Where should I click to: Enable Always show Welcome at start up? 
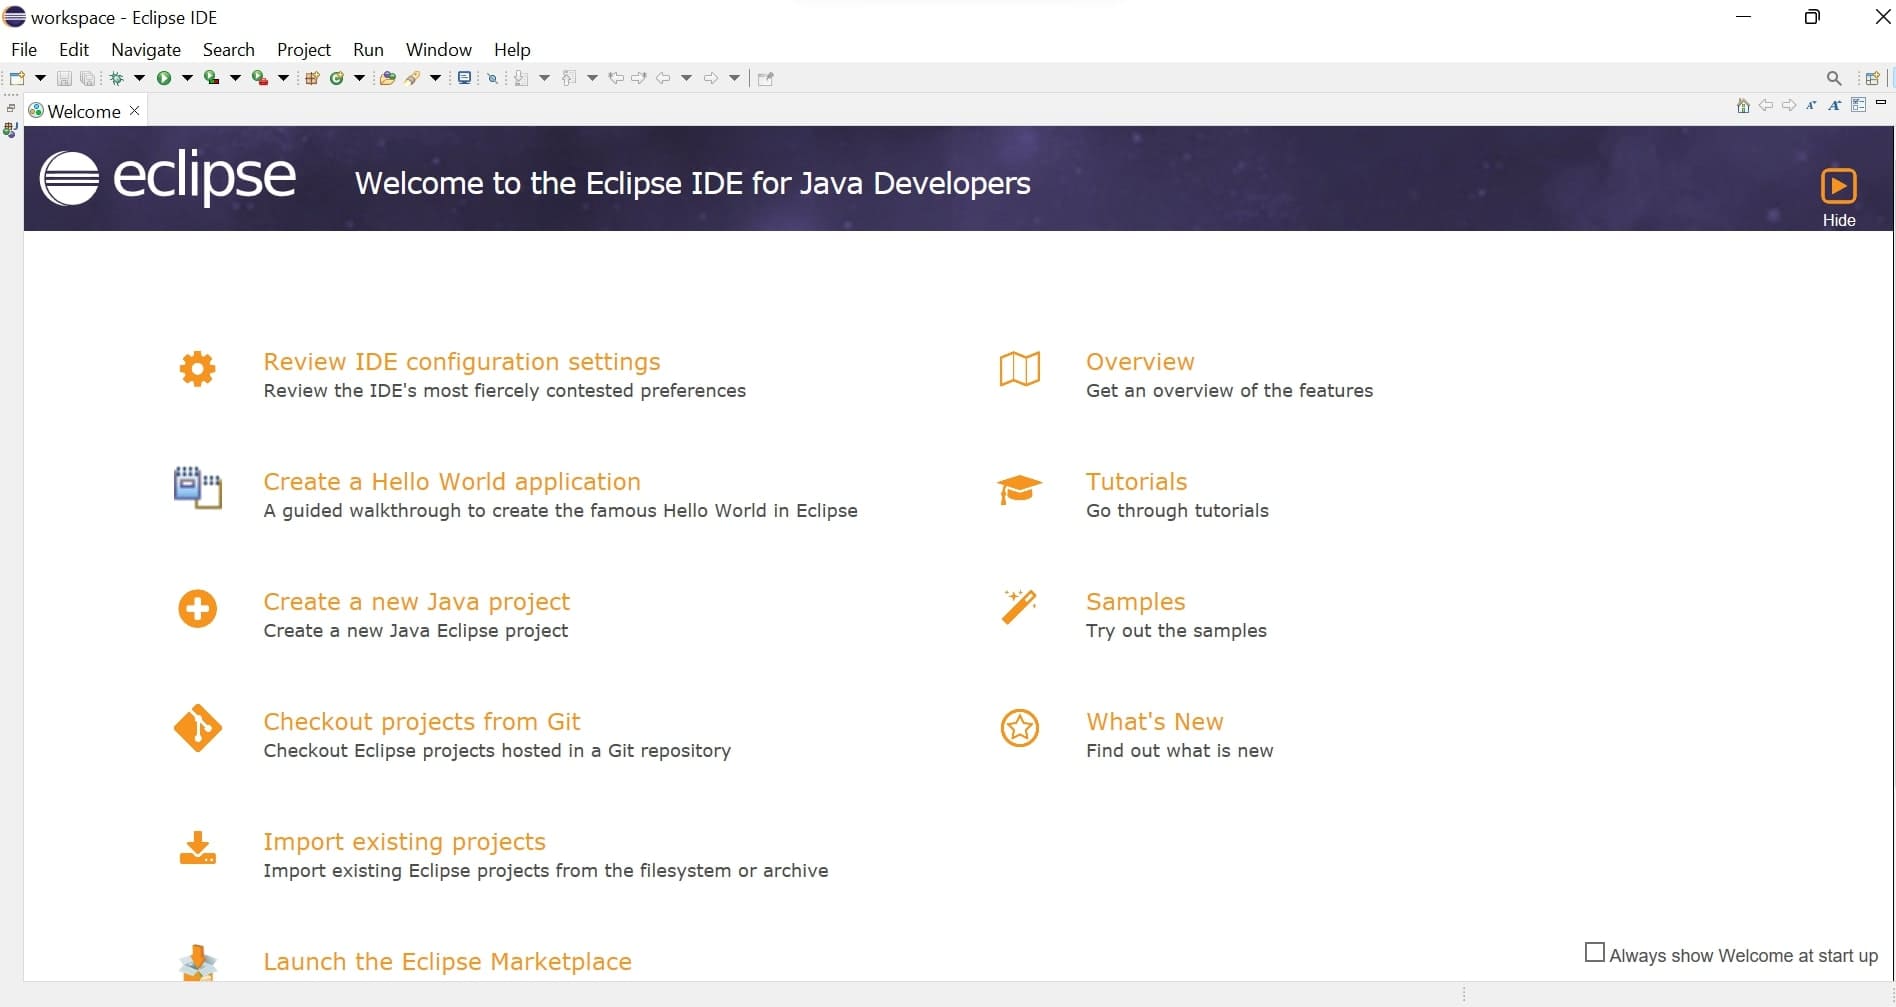(x=1596, y=953)
